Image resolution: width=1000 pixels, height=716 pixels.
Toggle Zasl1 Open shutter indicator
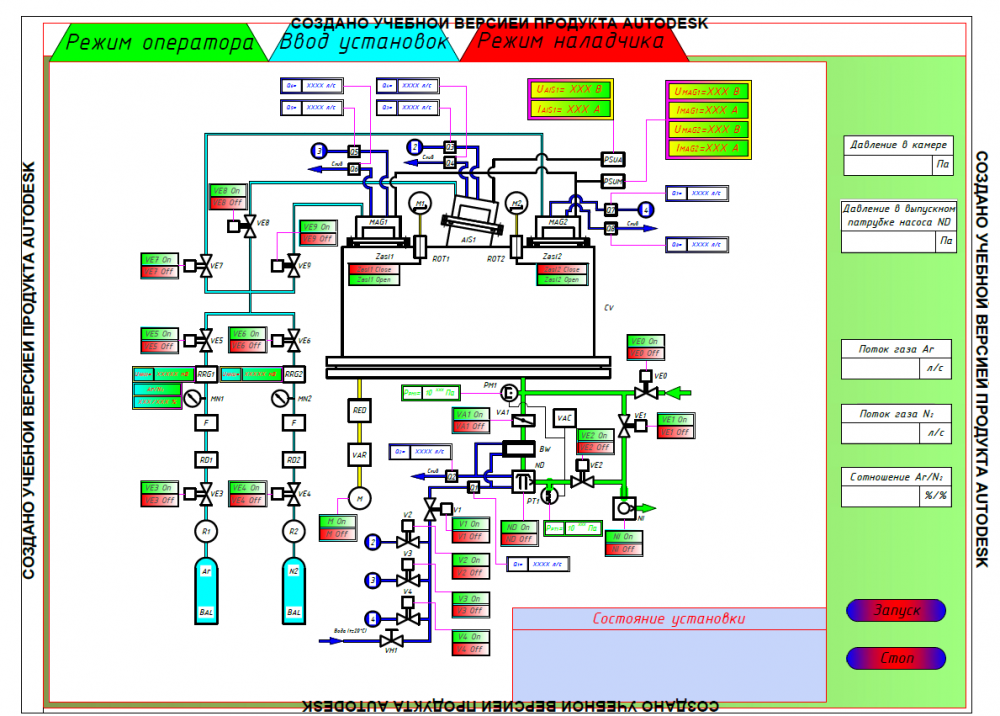click(374, 280)
